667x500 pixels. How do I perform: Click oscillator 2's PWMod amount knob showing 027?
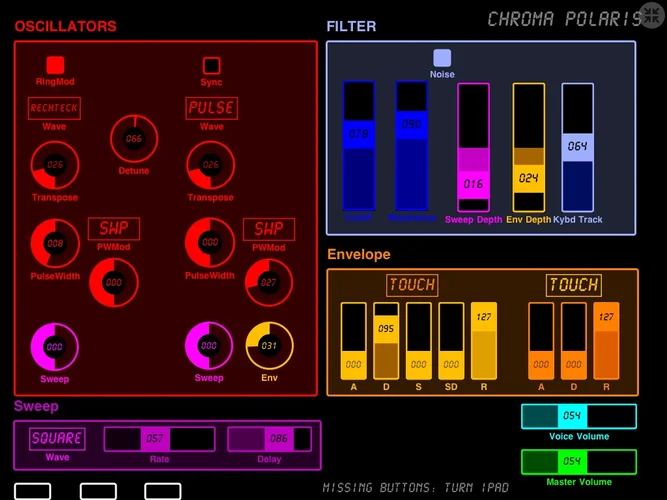[268, 283]
